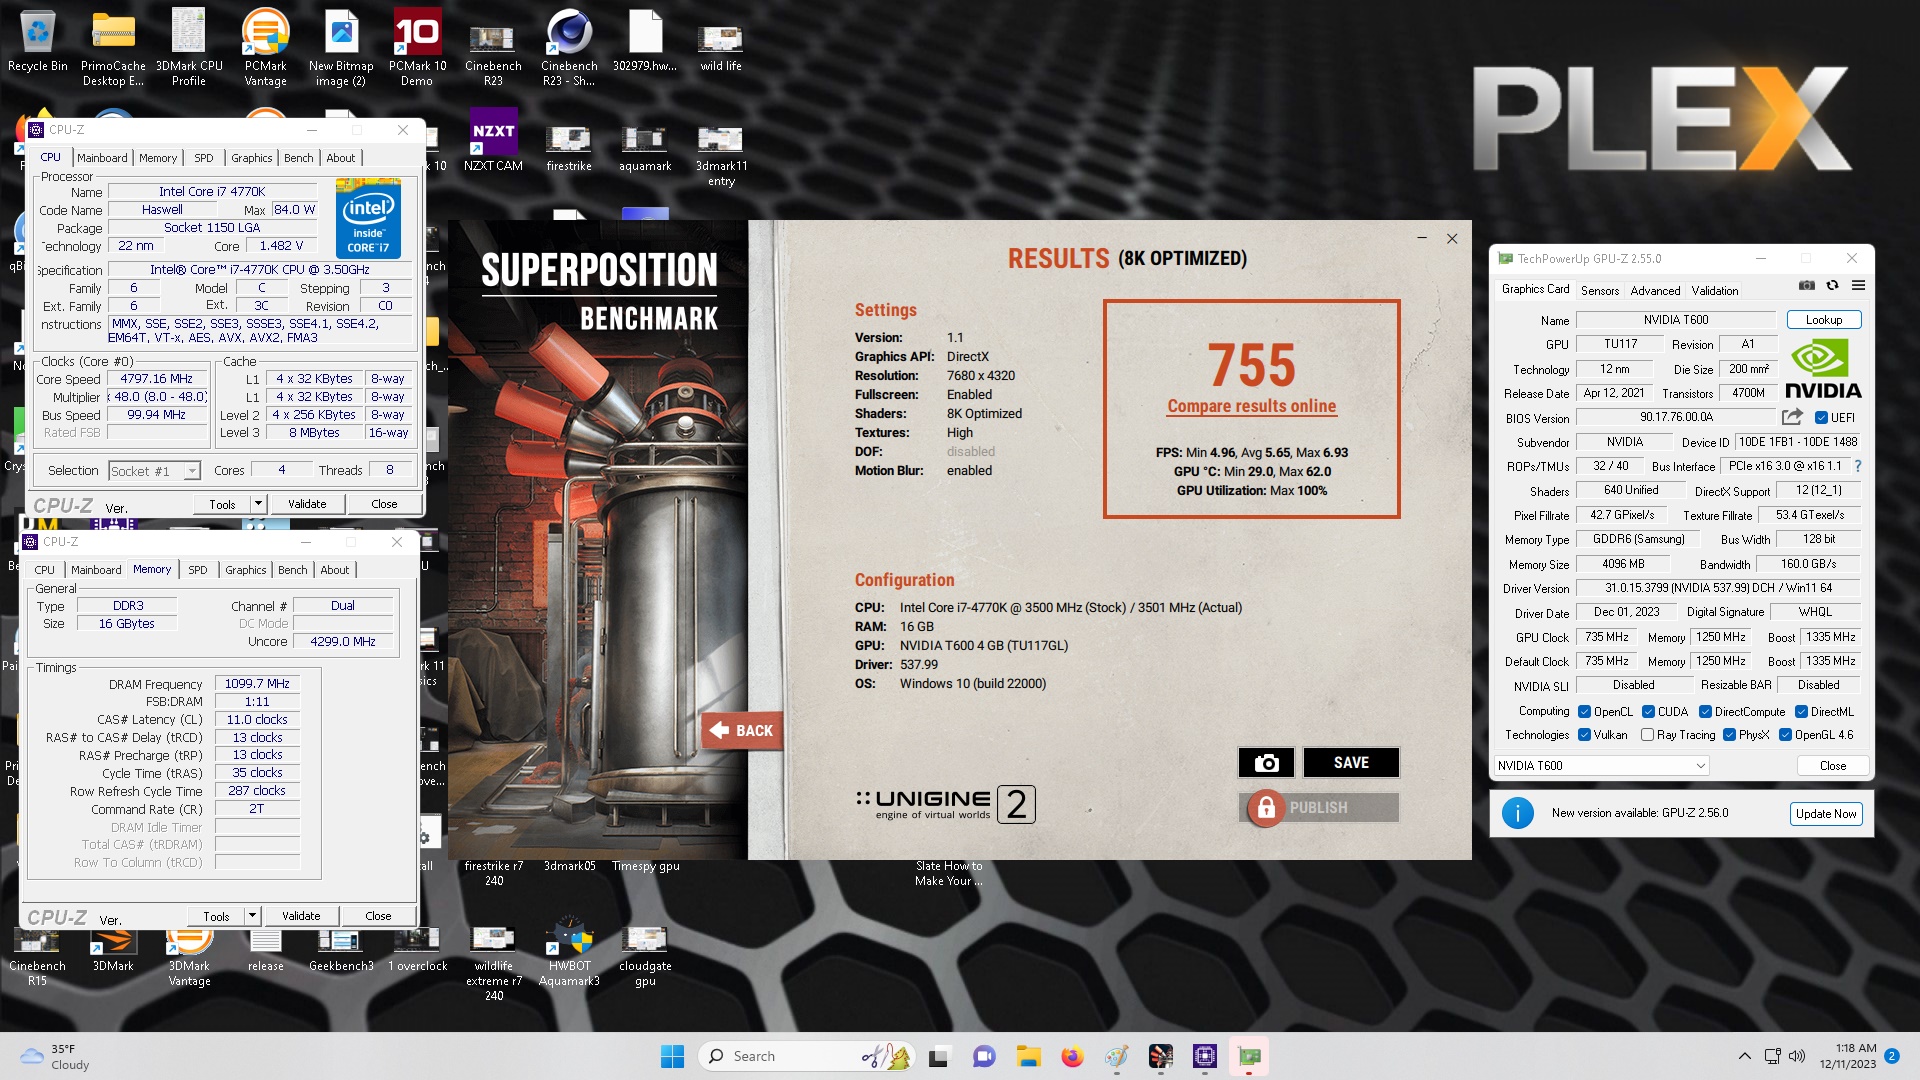Open the Validation tab in GPU-Z
The image size is (1920, 1080).
pos(1715,291)
